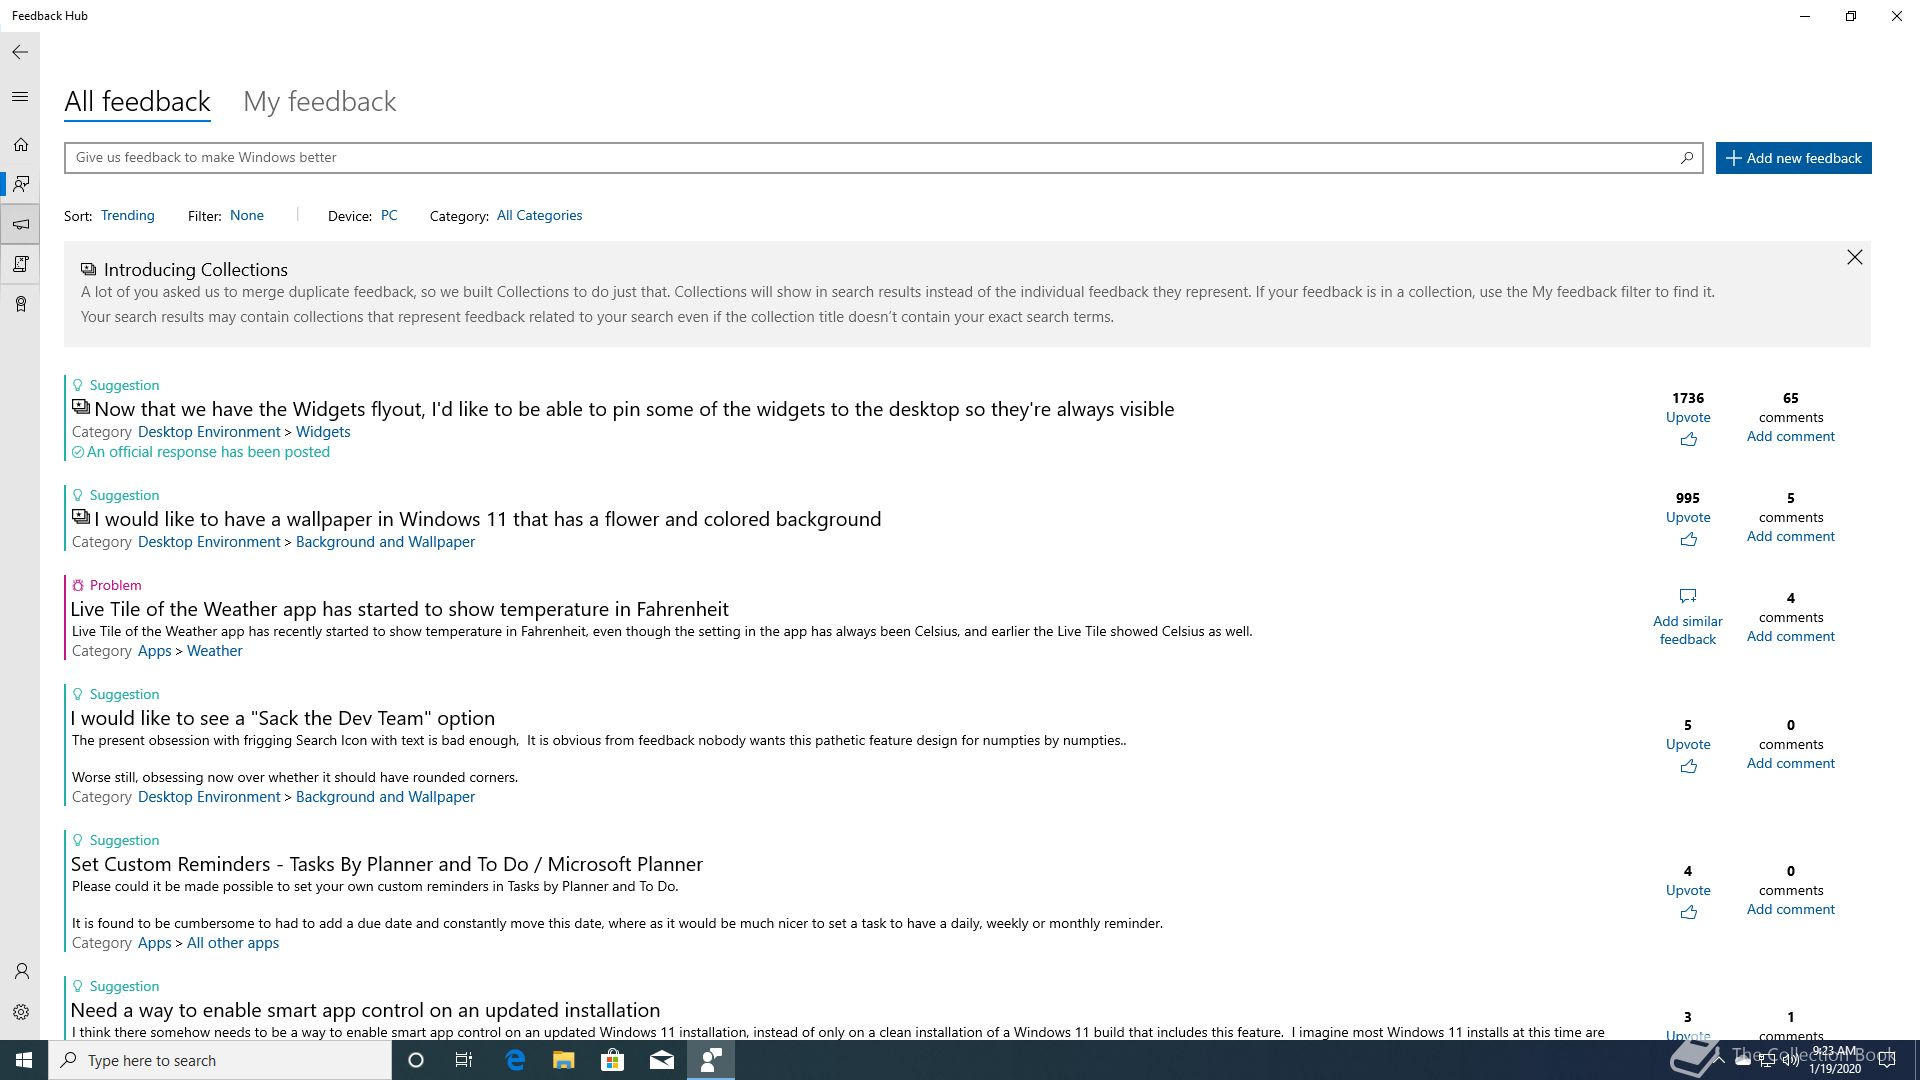This screenshot has width=1920, height=1080.
Task: Switch to My feedback tab
Action: 320,101
